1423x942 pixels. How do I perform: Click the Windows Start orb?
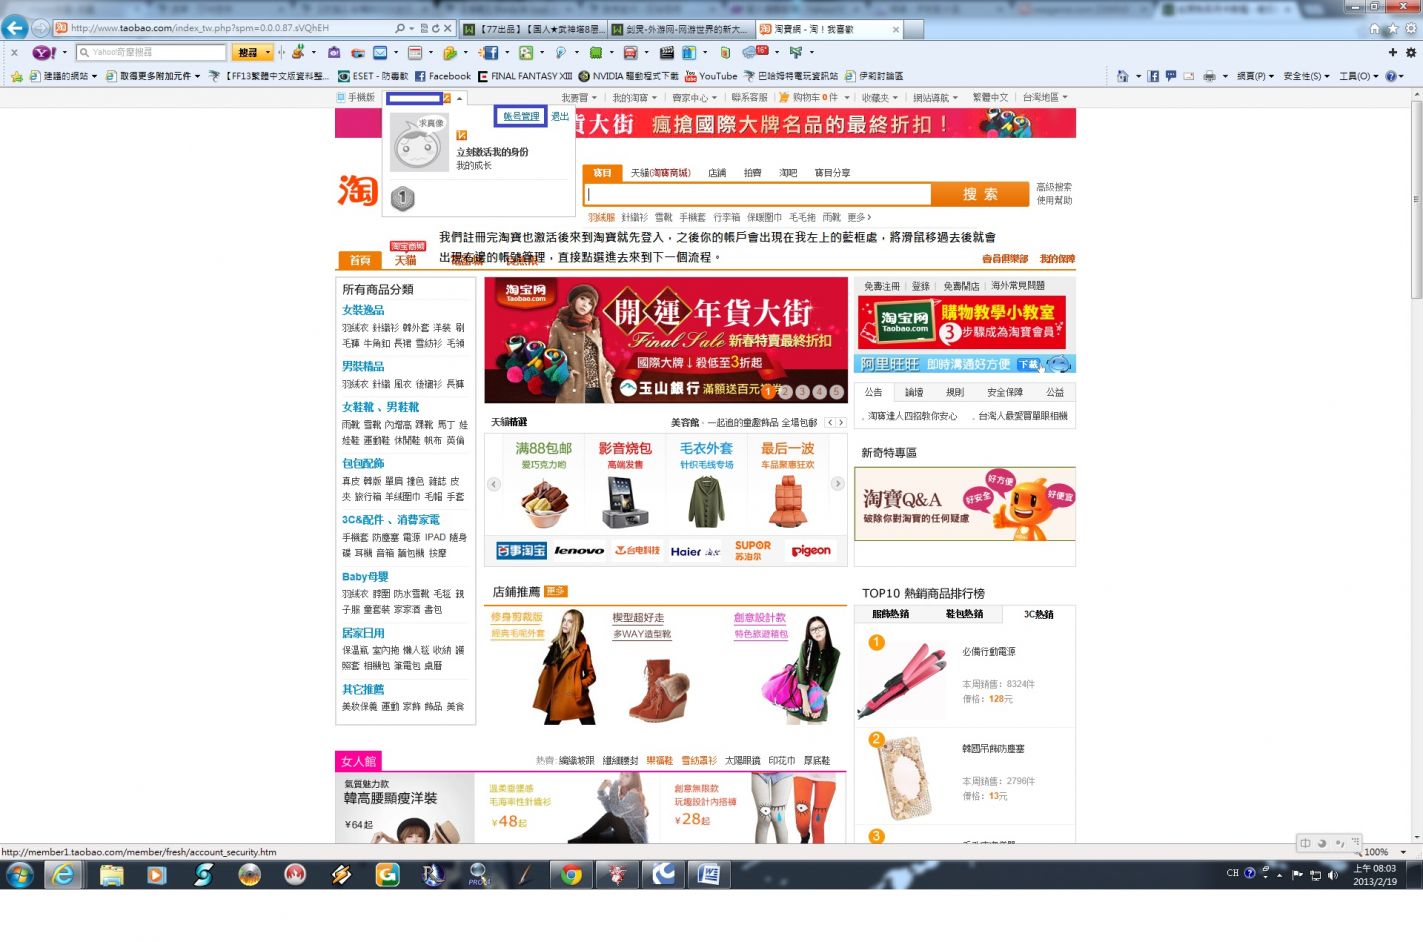point(19,875)
